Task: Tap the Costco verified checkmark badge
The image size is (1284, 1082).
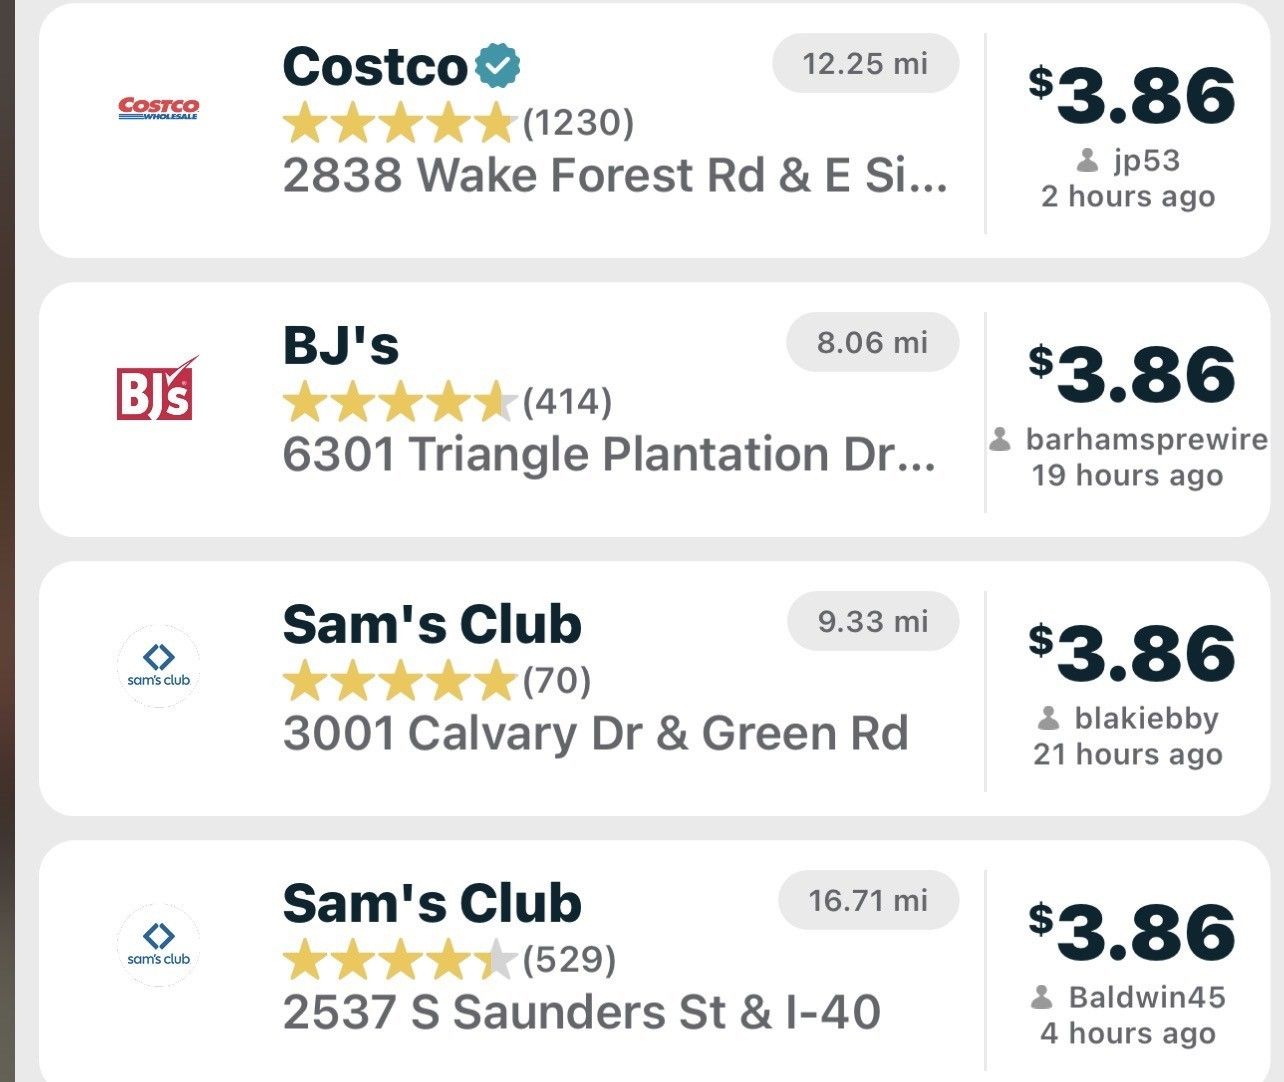Action: [x=497, y=66]
